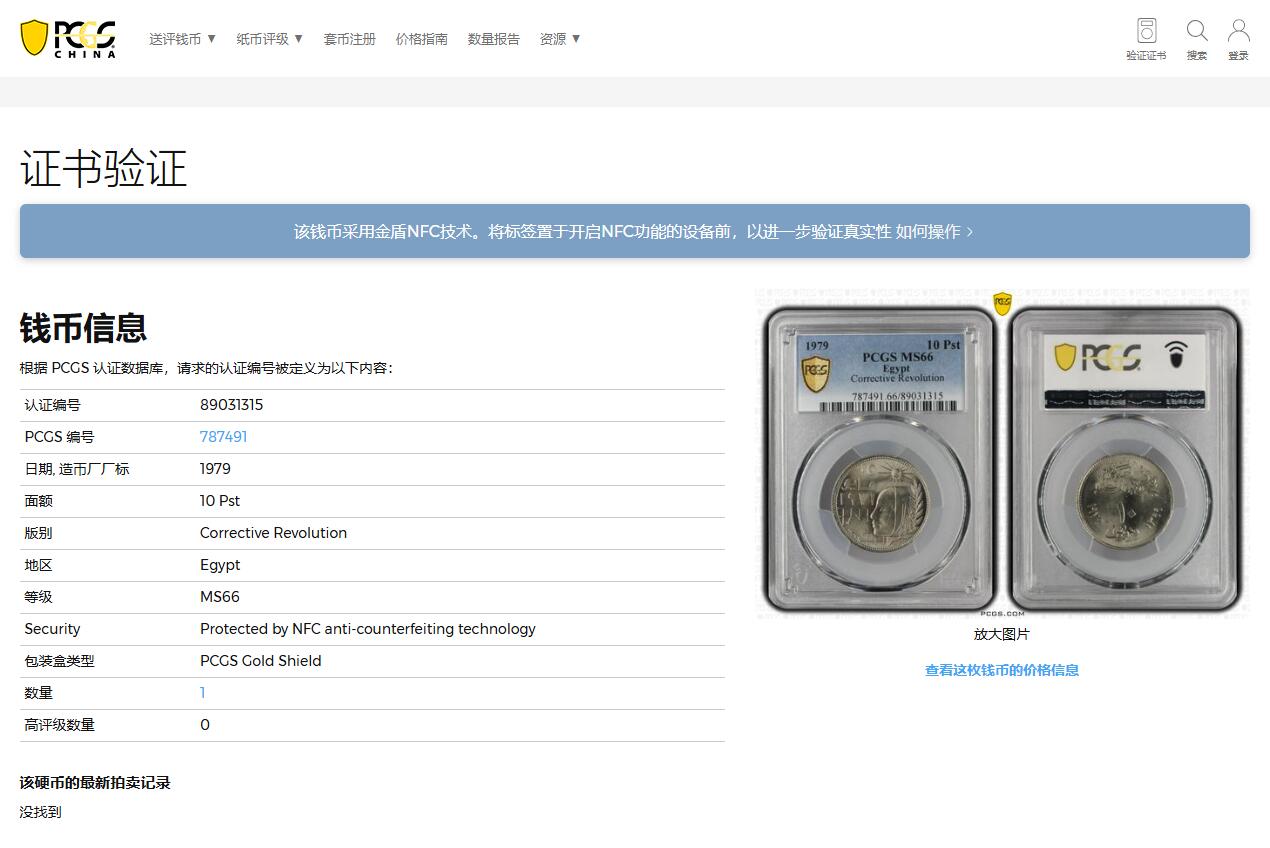The image size is (1270, 848).
Task: Click the 该硬币的最新拍卖记录 heading
Action: tap(96, 783)
